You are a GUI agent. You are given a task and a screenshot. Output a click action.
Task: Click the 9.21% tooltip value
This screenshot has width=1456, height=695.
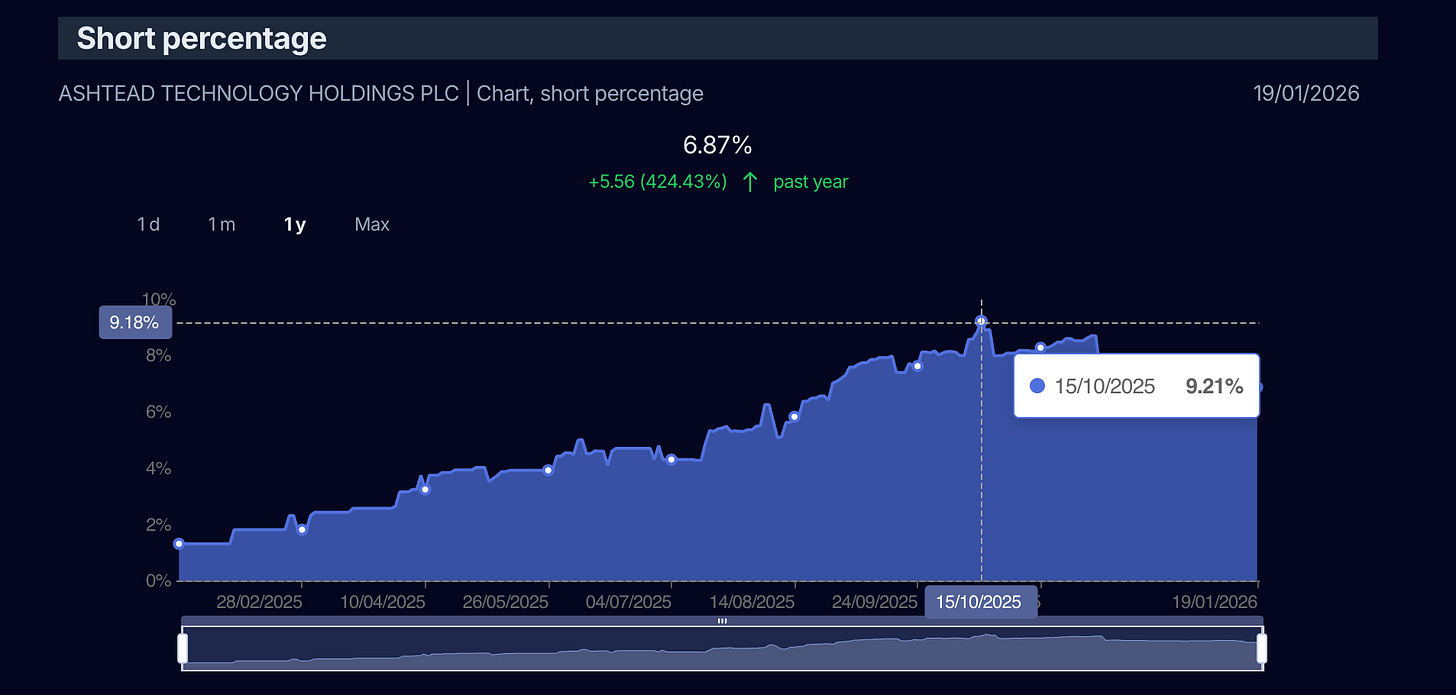pyautogui.click(x=1214, y=386)
